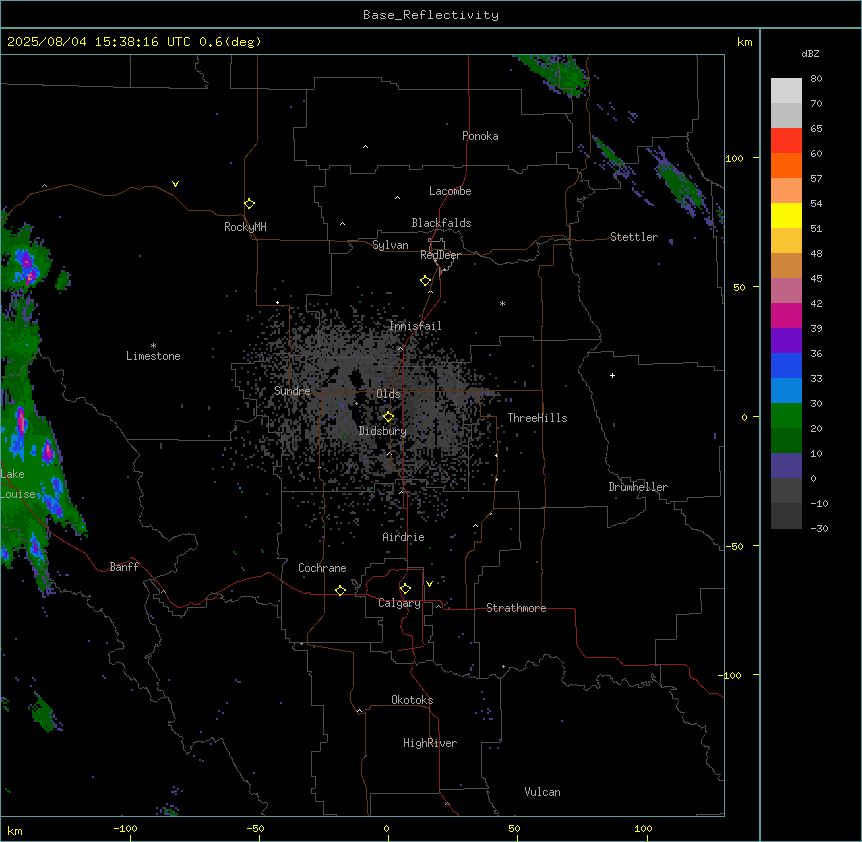
Task: Click the yellow V marker right of the Calgary diamond
Action: click(429, 584)
